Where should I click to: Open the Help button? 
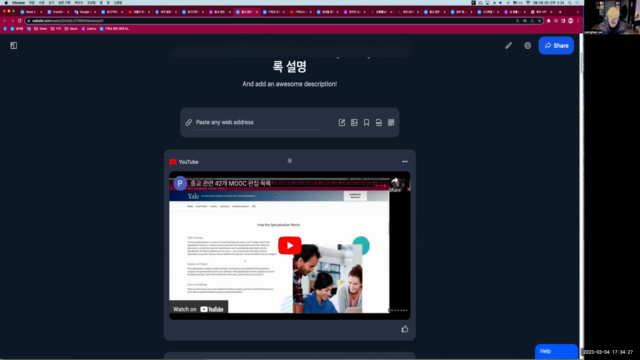pos(556,351)
